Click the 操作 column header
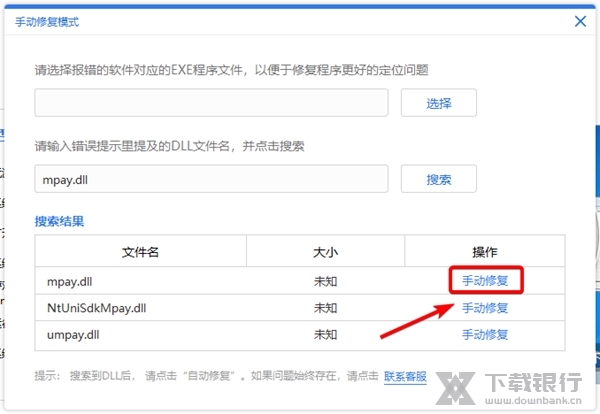 click(485, 252)
